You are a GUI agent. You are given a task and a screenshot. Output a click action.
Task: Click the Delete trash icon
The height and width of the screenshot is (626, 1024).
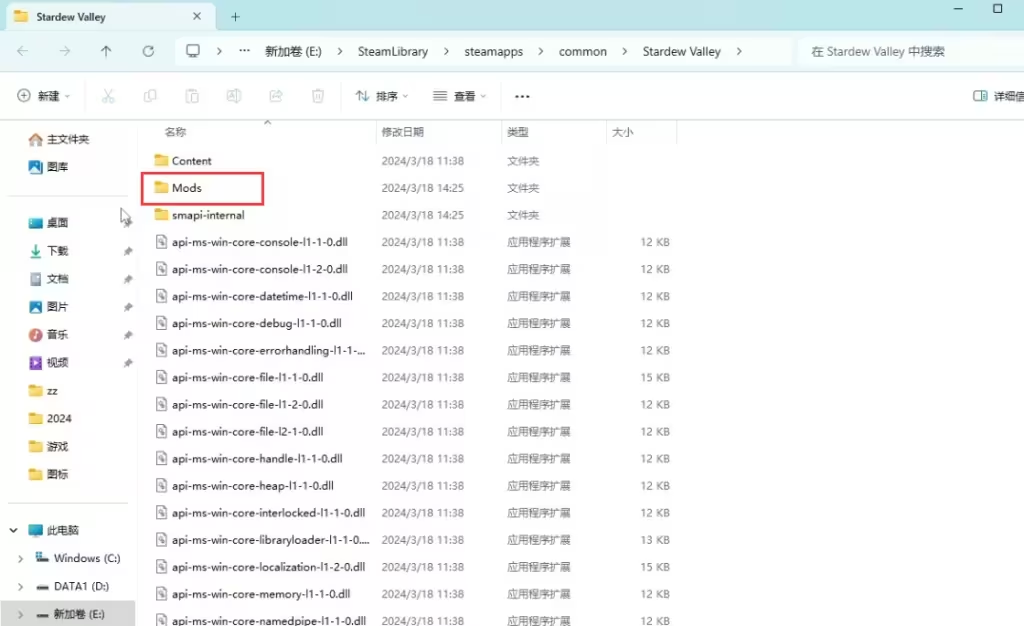(317, 97)
